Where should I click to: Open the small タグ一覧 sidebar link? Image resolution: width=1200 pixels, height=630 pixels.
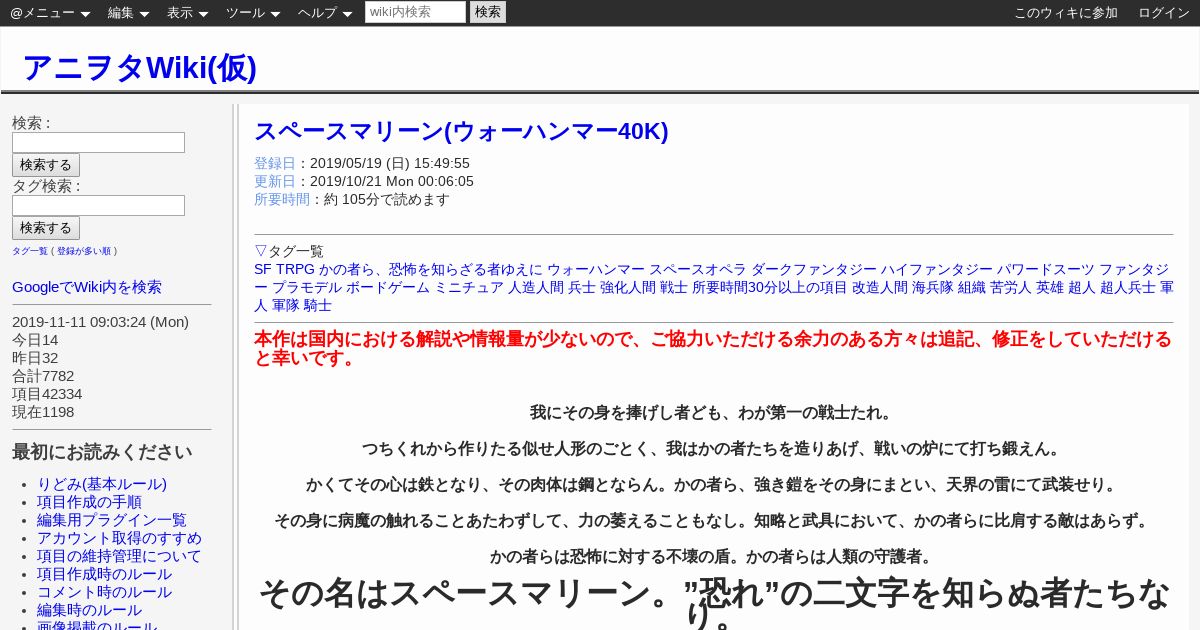click(30, 251)
